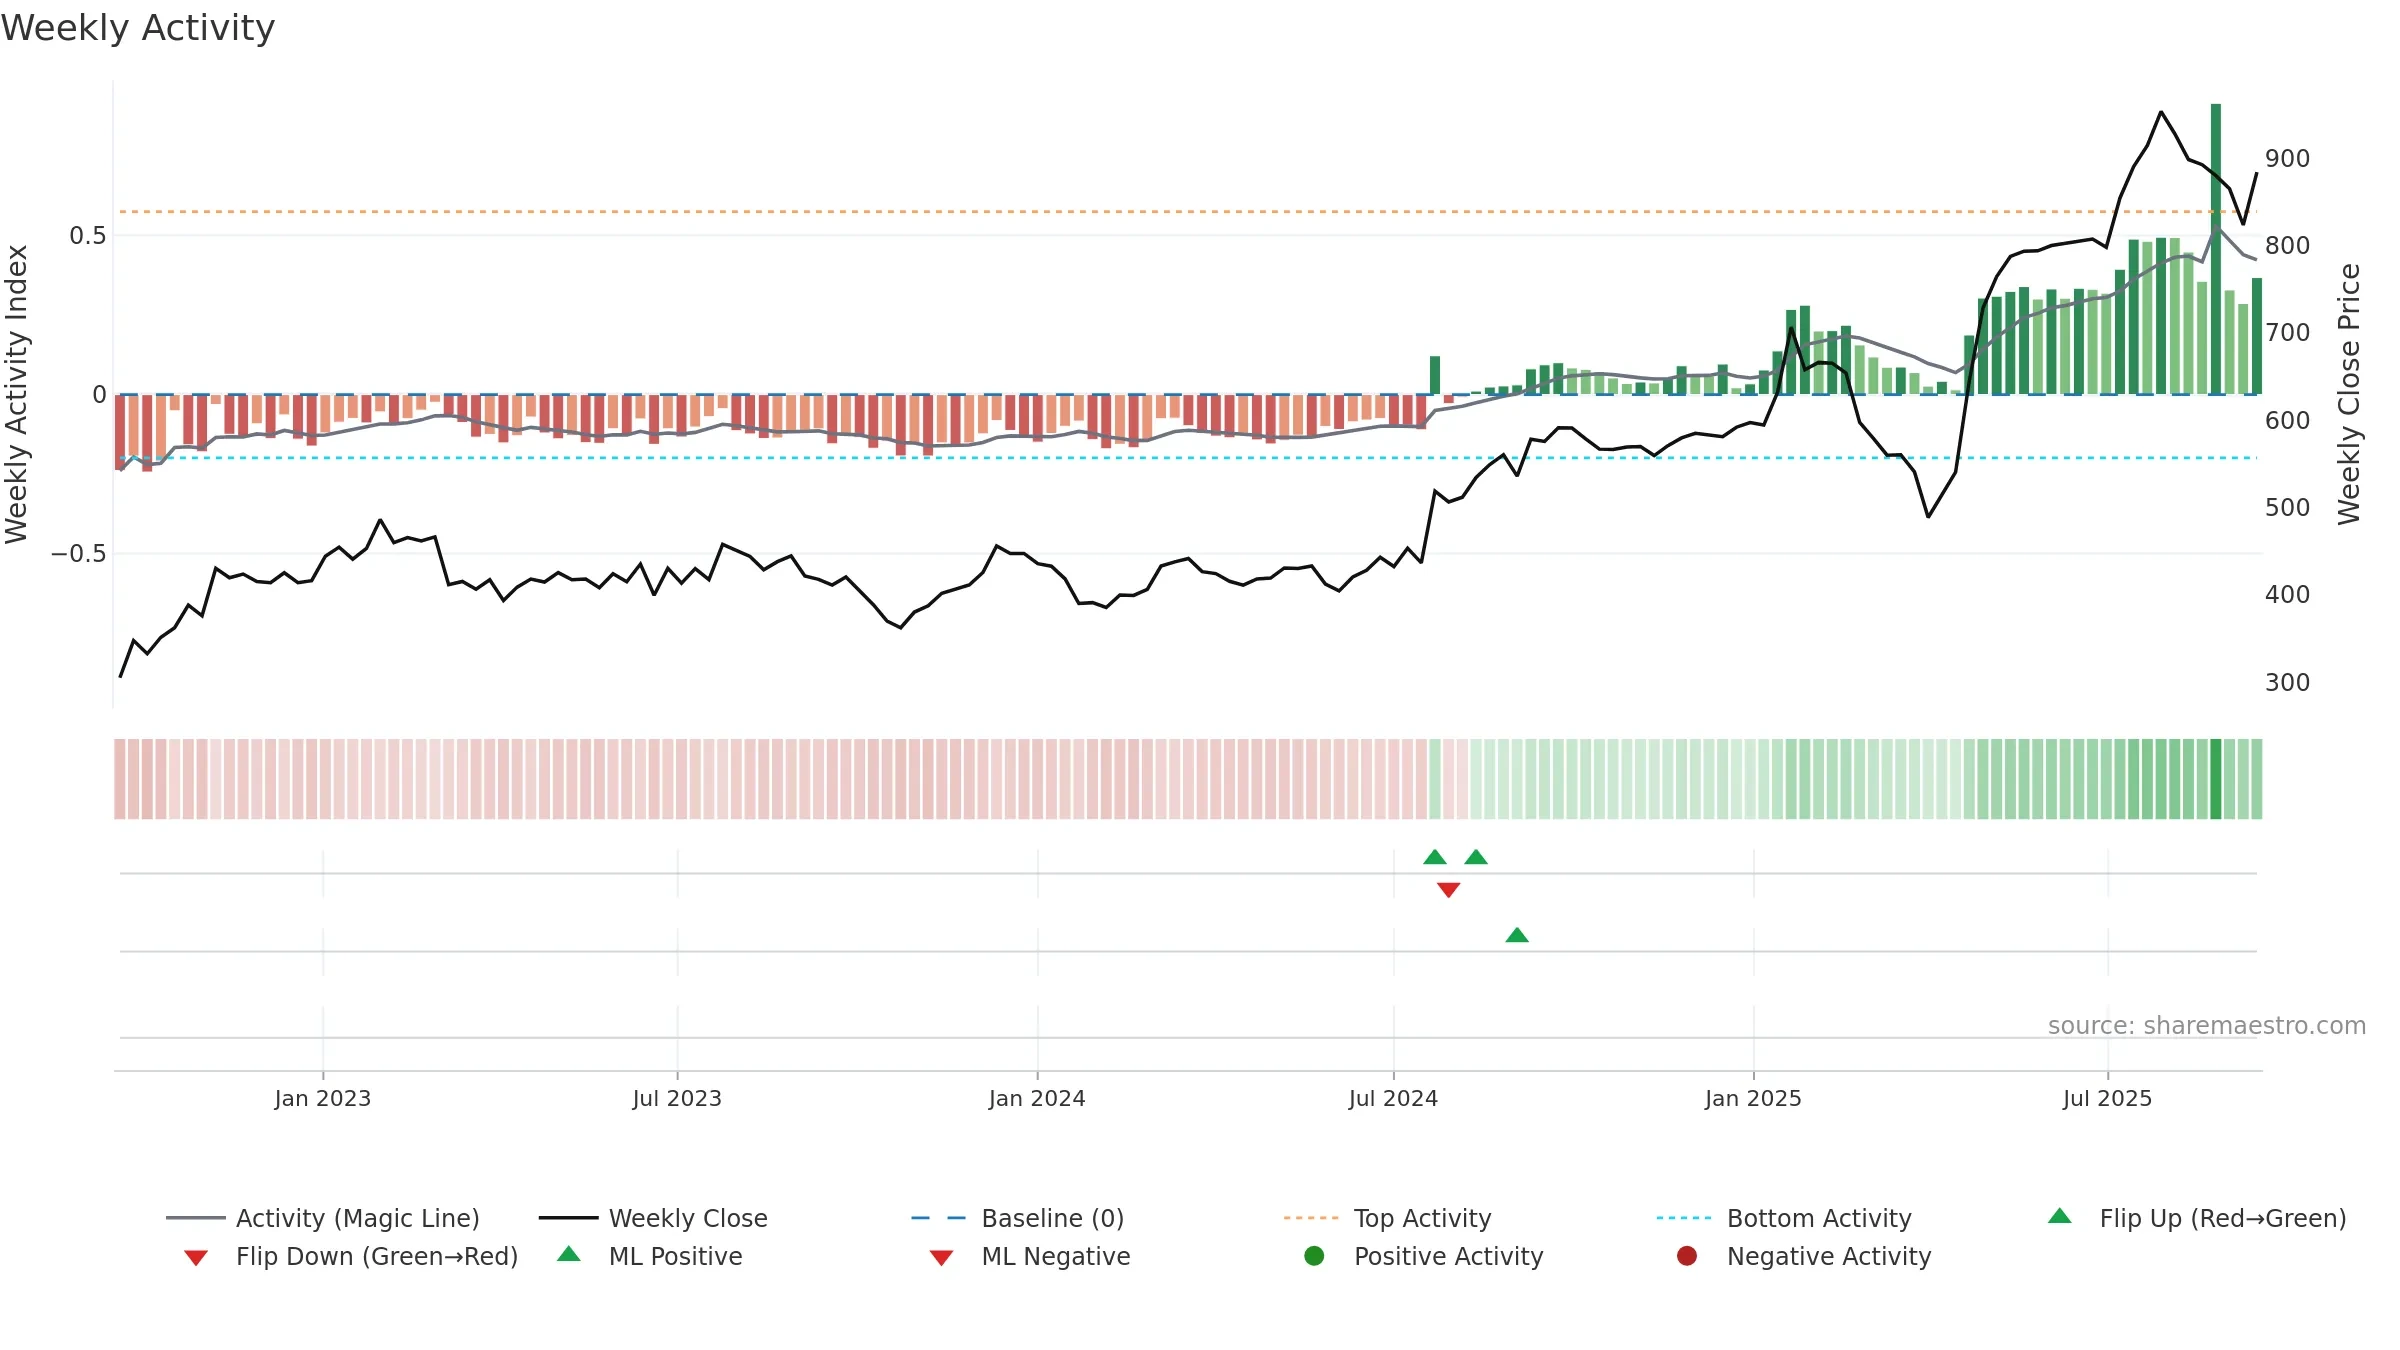The image size is (2400, 1350).
Task: Click the Negative Activity red circle icon
Action: [1687, 1256]
